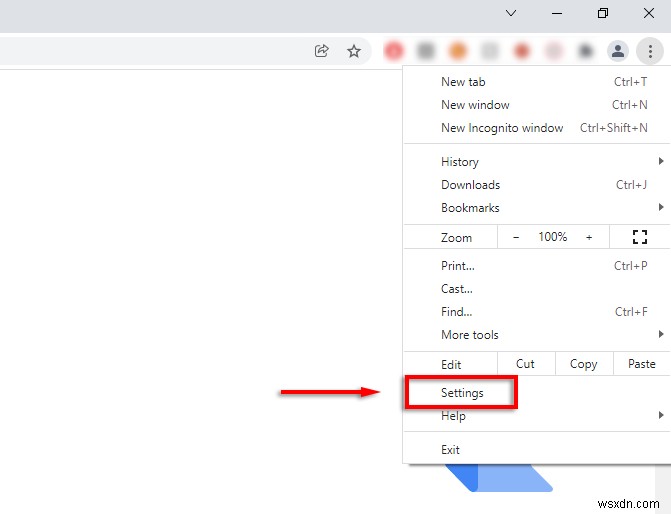
Task: Click the Cut button
Action: tap(526, 364)
